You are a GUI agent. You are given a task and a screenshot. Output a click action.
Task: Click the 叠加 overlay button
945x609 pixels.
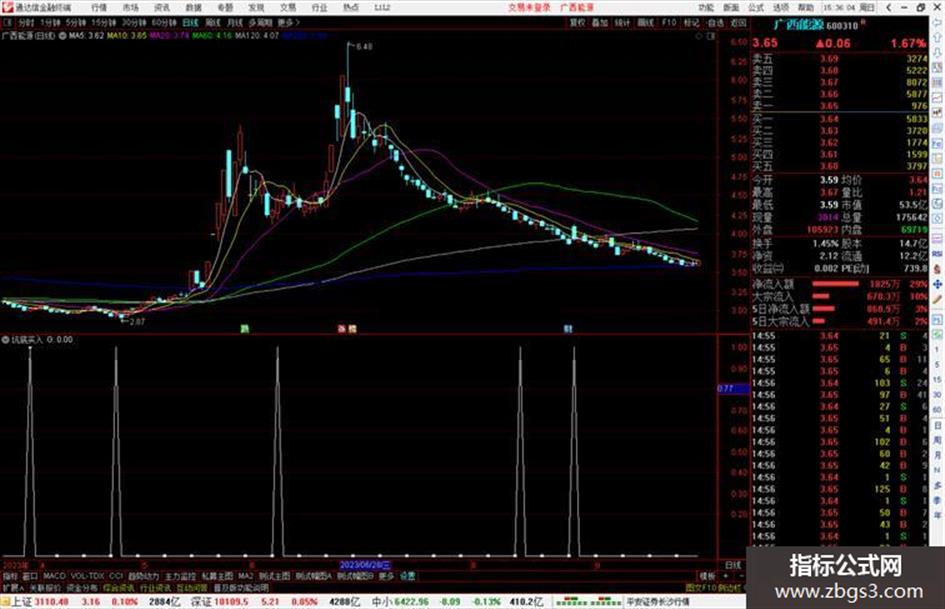point(600,22)
